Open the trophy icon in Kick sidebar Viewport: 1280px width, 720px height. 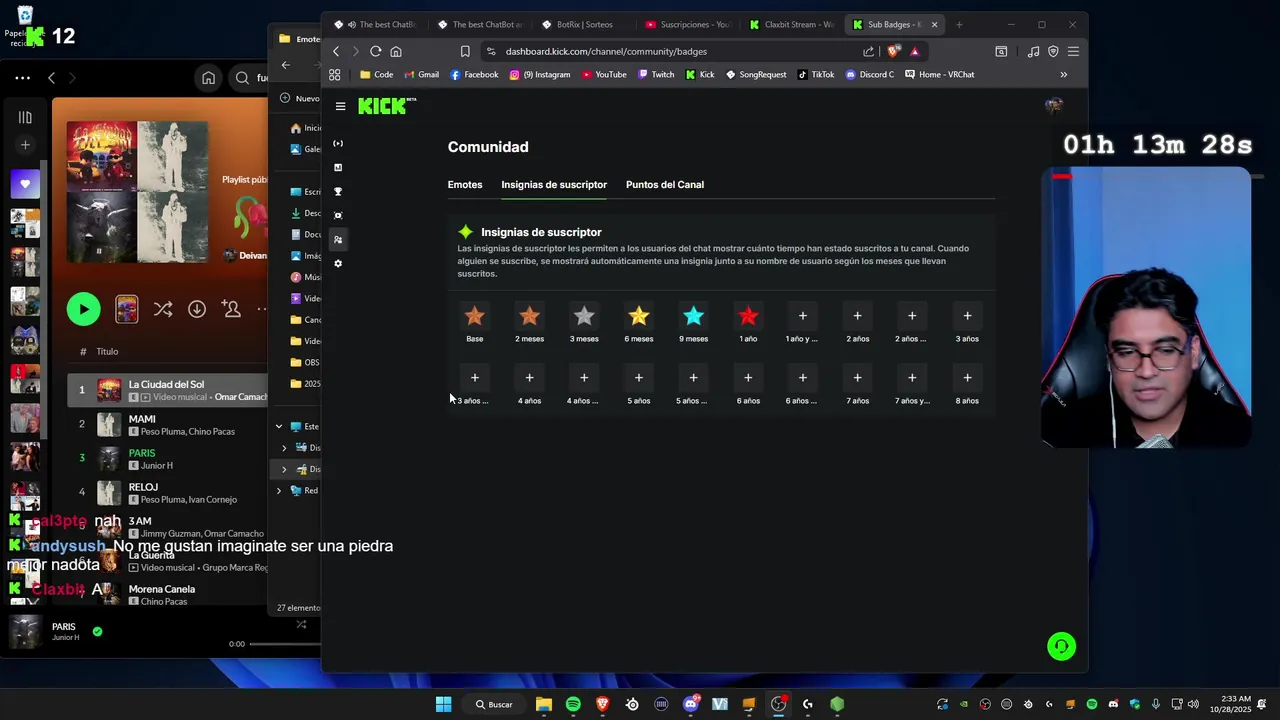pyautogui.click(x=338, y=191)
